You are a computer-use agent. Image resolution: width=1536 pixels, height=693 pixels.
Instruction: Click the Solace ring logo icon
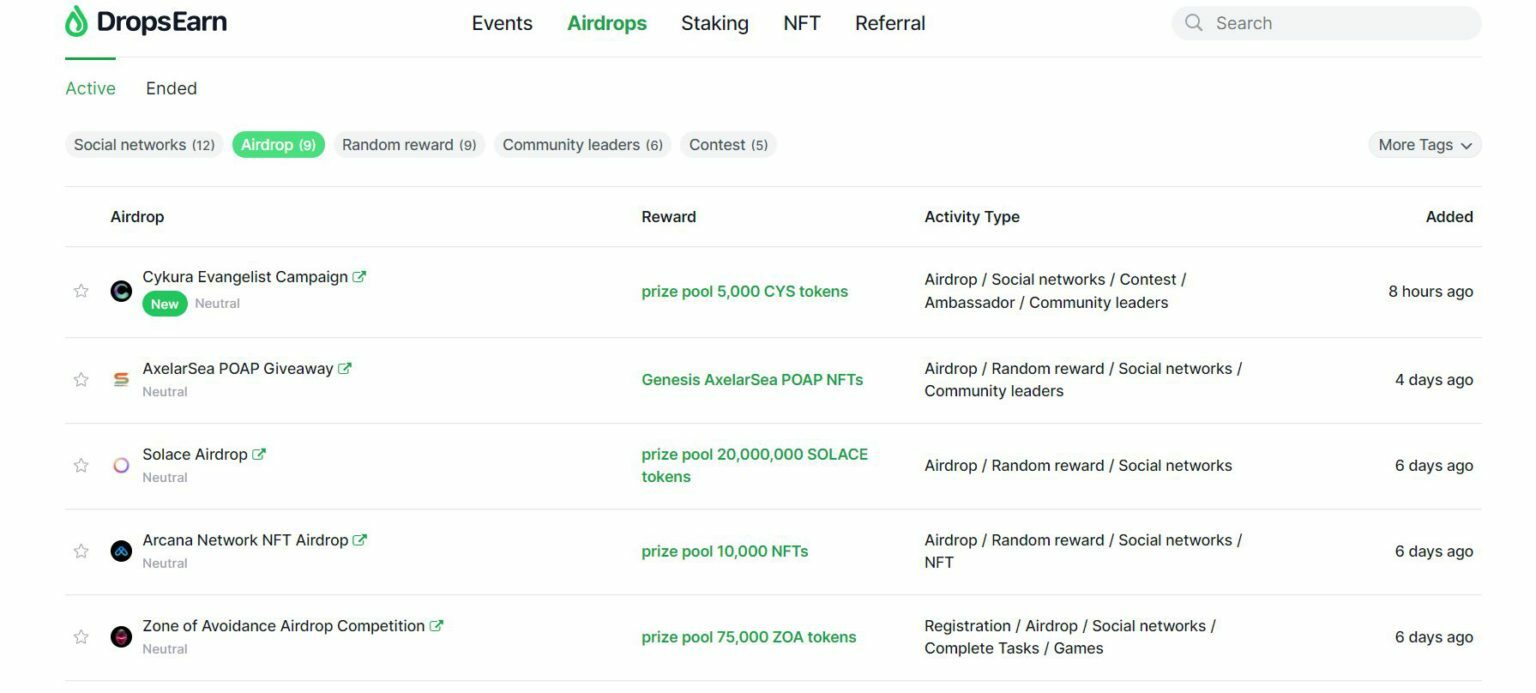click(x=121, y=465)
